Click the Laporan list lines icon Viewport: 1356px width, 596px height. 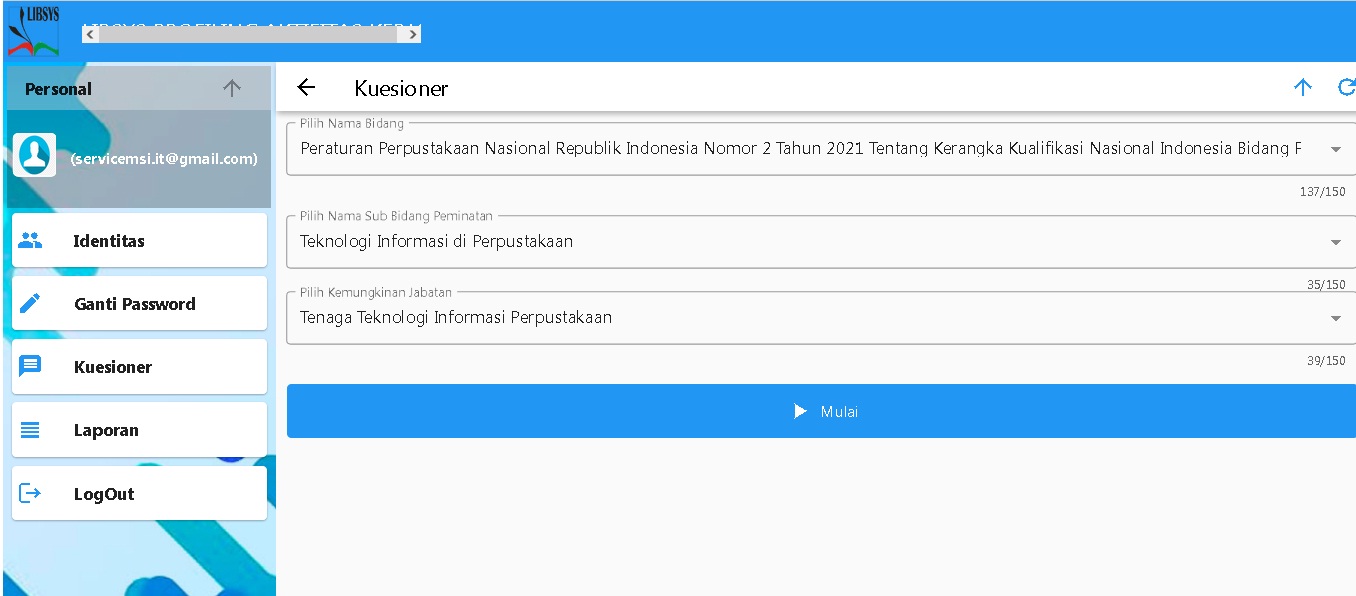(31, 430)
